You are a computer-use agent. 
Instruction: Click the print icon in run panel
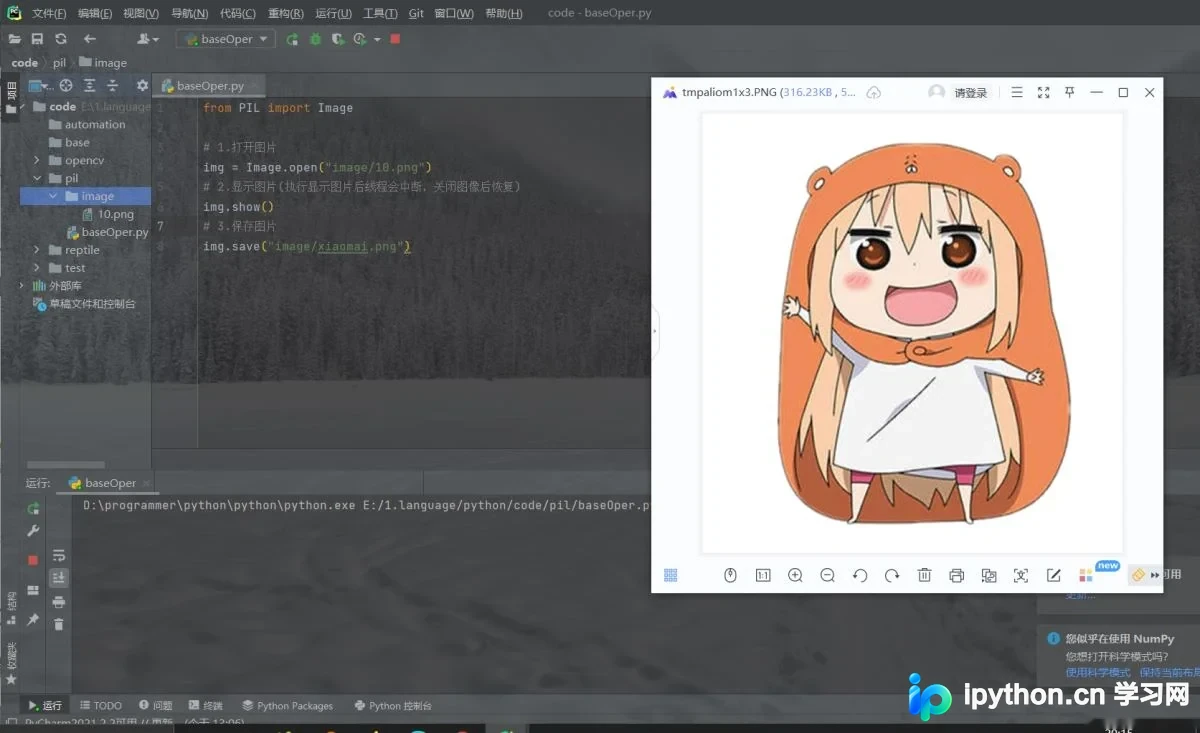tap(59, 602)
